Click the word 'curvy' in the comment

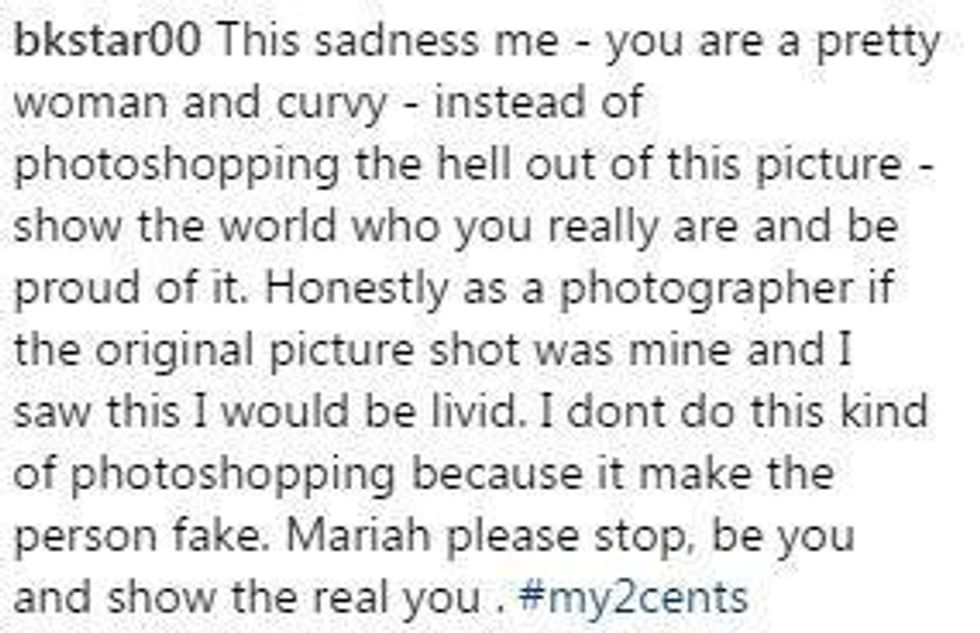coord(332,104)
